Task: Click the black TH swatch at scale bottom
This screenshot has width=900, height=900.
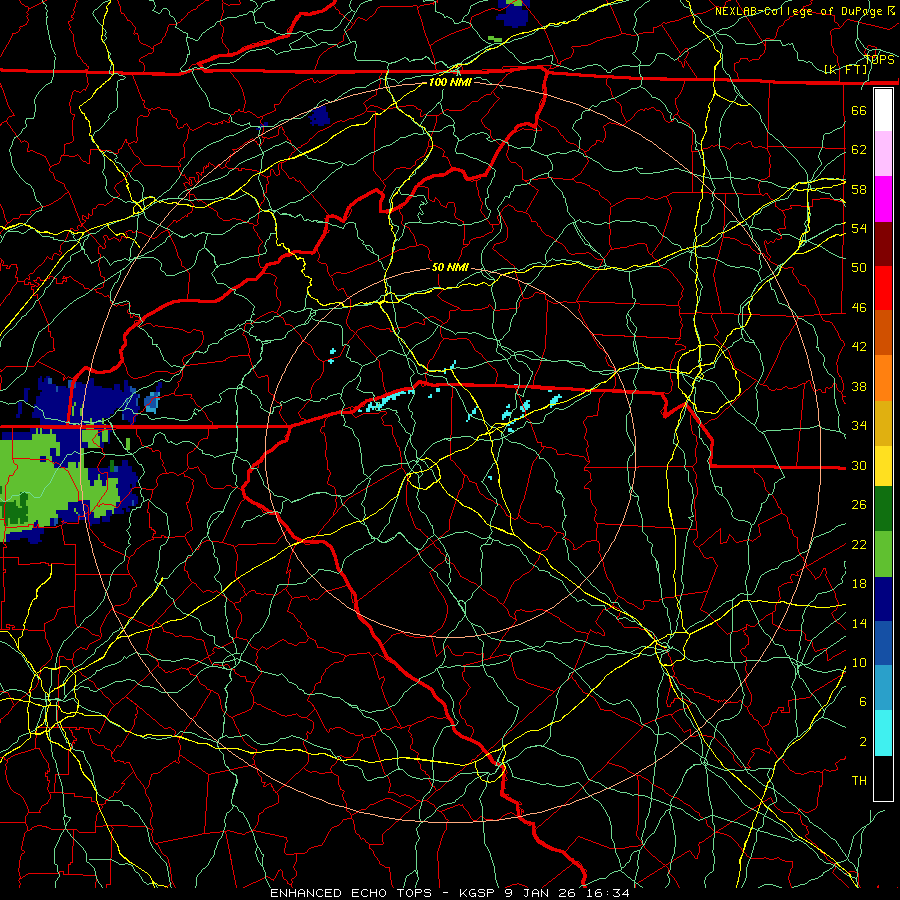Action: point(883,778)
